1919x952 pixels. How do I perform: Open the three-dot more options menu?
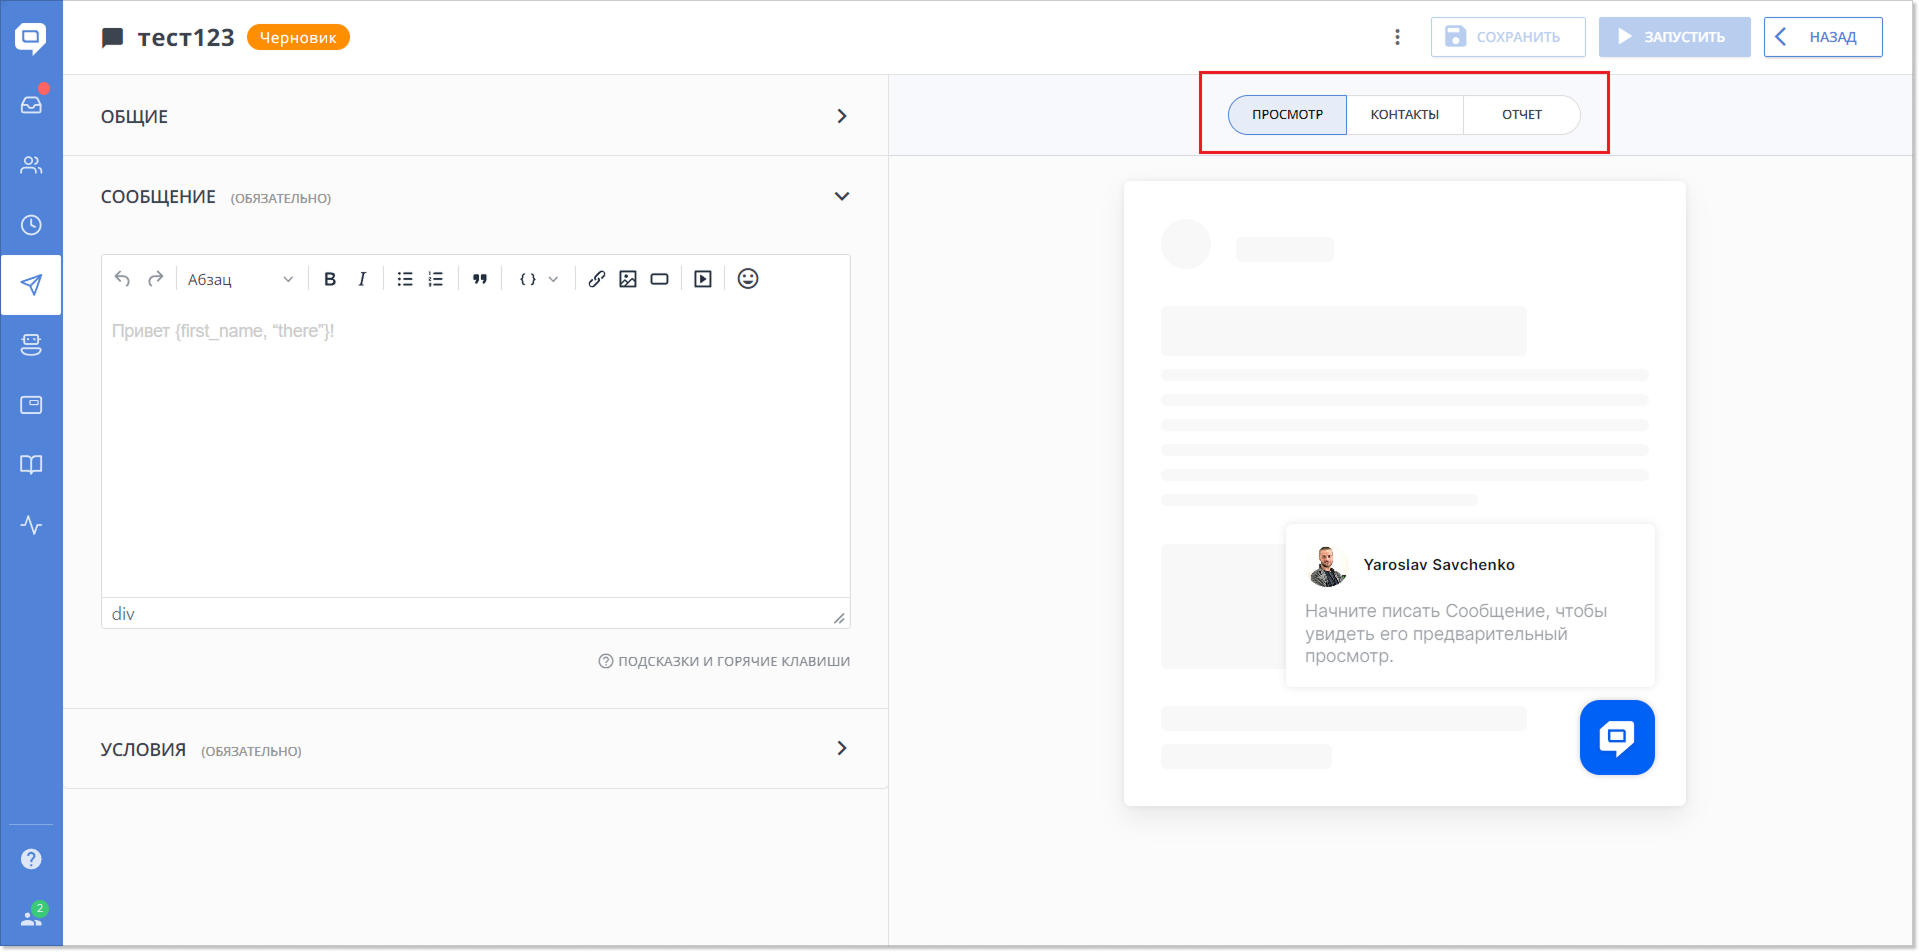pyautogui.click(x=1397, y=37)
